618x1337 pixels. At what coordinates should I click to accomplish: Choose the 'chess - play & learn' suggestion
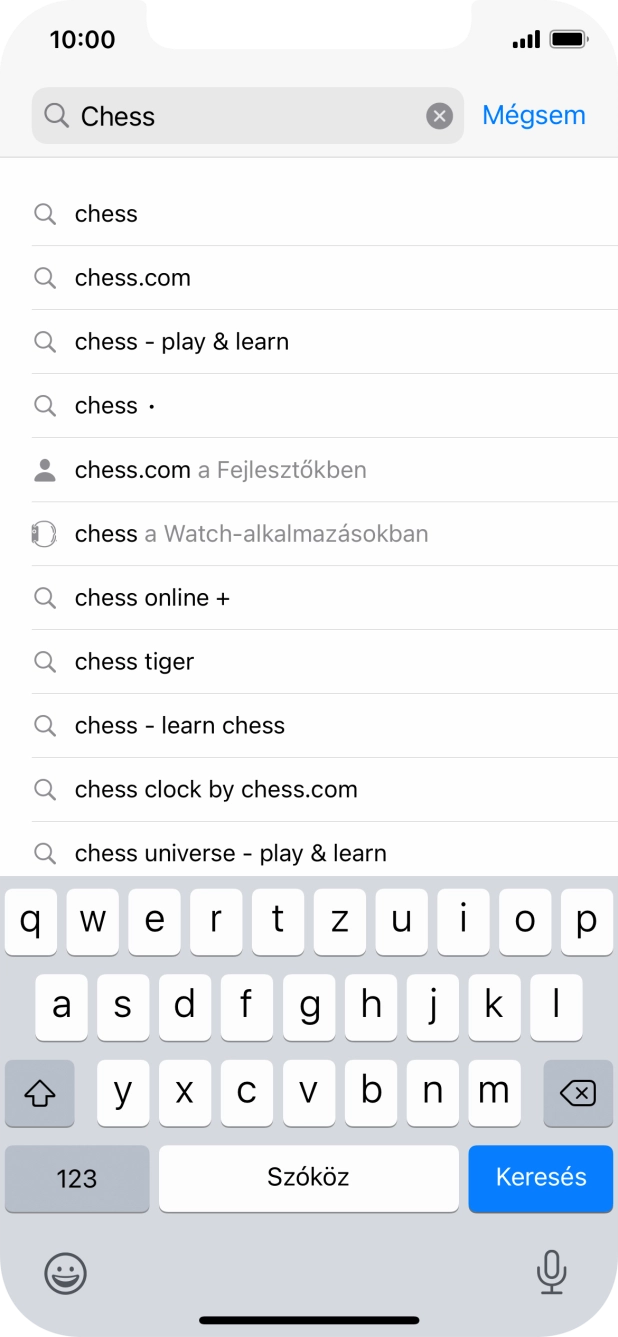(x=182, y=342)
